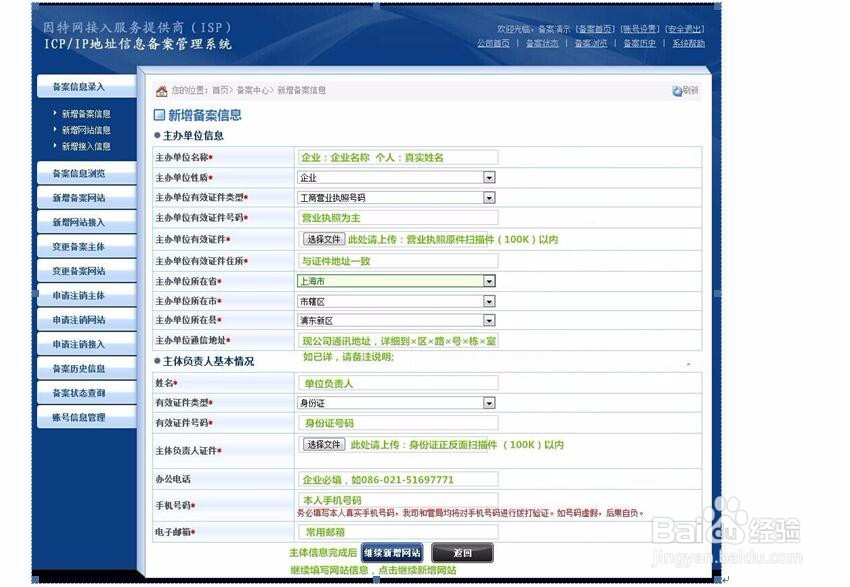Click the 主办单位名称 input field
The height and width of the screenshot is (587, 850).
[x=400, y=157]
